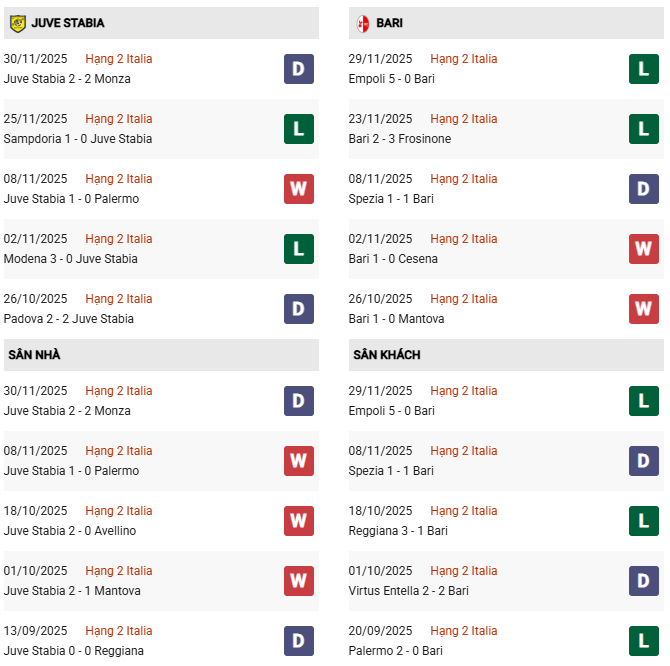Open Hạng 2 Italia link dated 23/11/2025
670x666 pixels.
[464, 119]
